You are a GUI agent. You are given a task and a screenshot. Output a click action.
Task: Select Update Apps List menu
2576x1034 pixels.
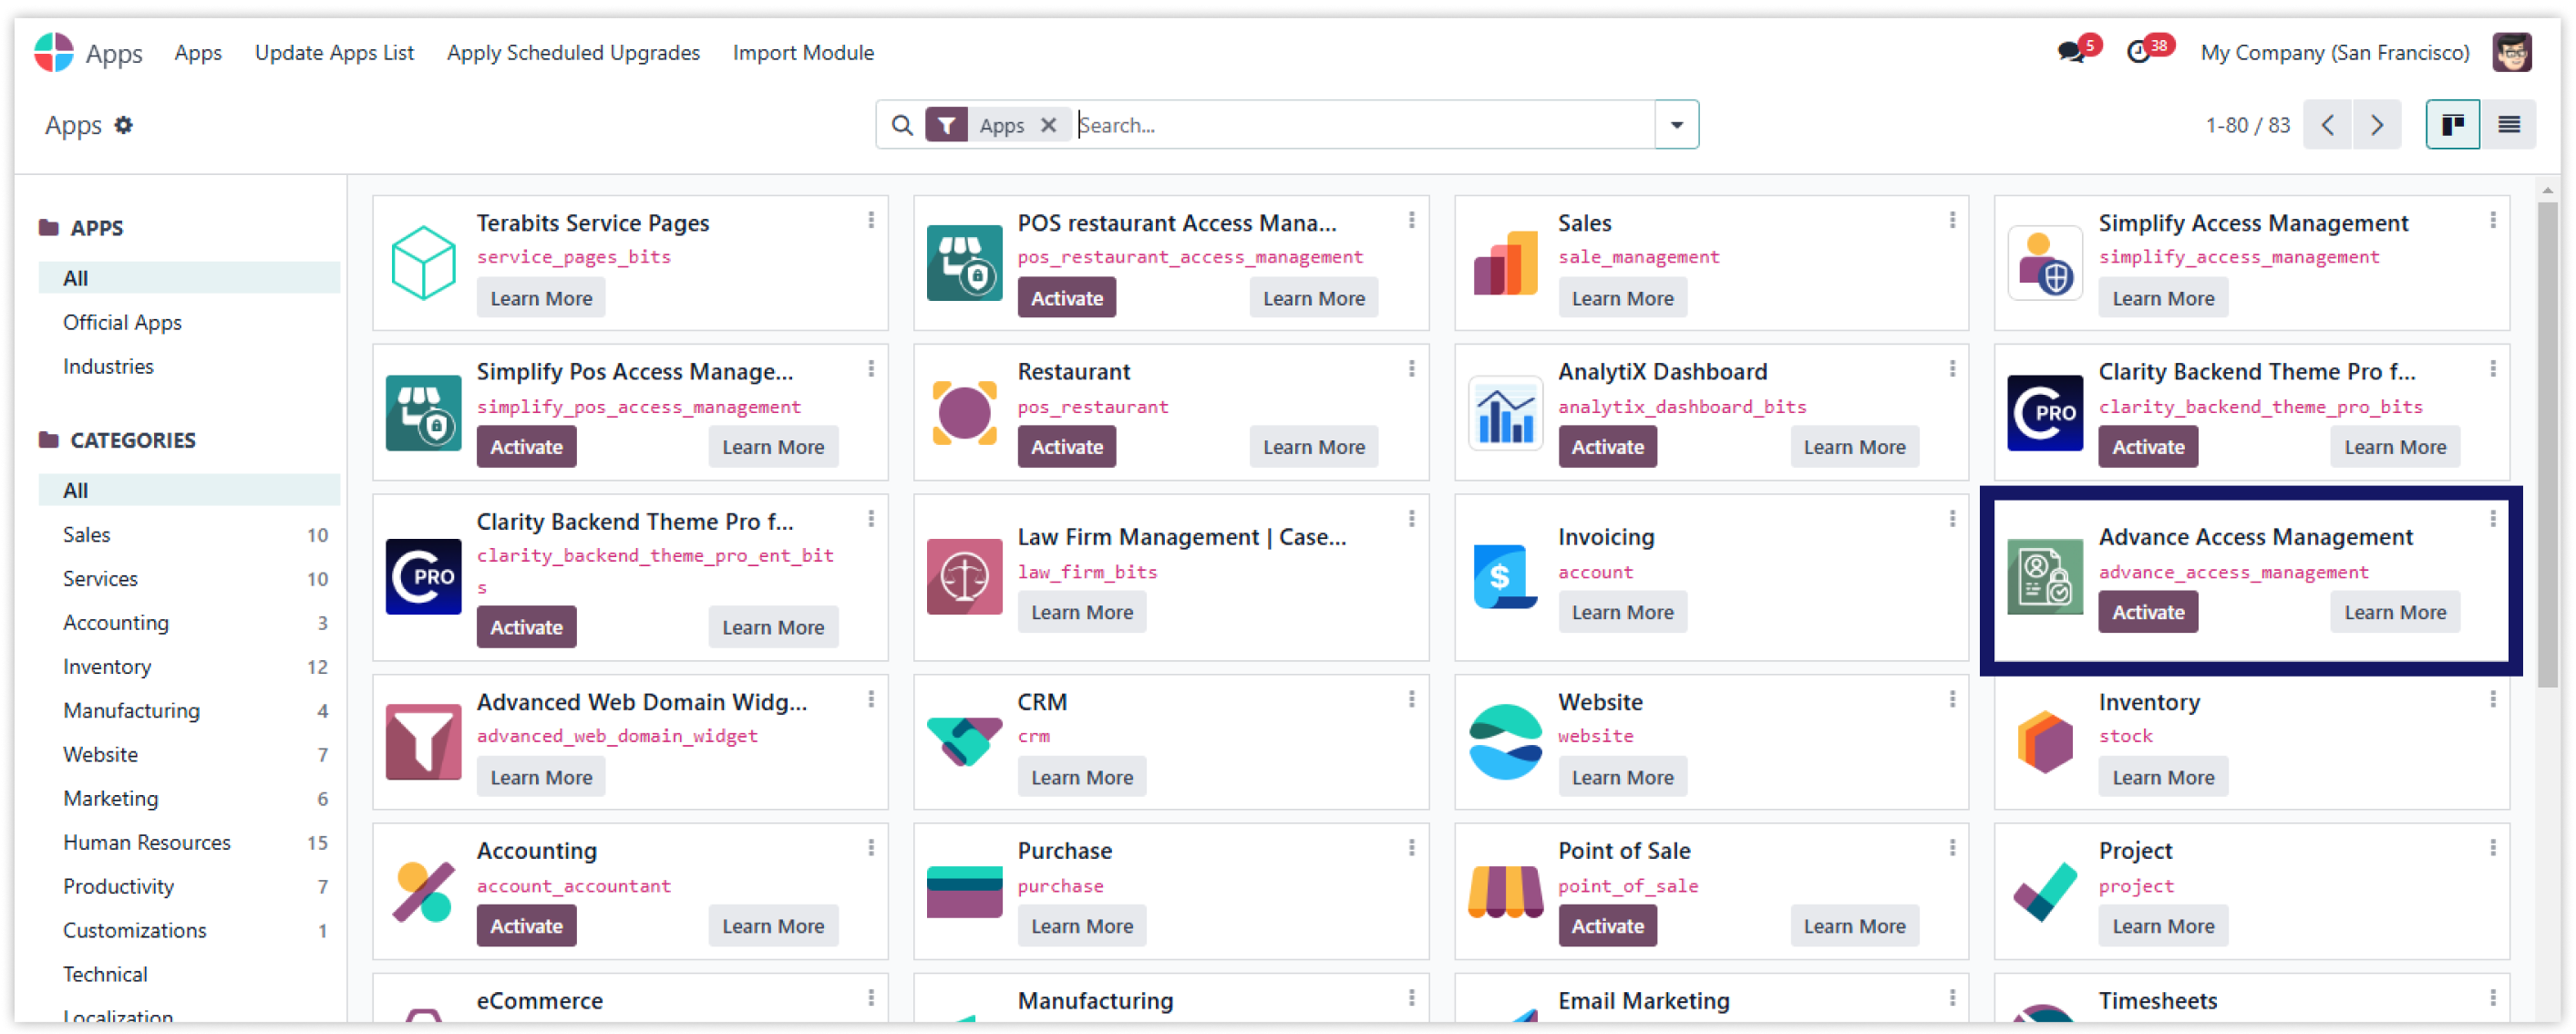334,52
